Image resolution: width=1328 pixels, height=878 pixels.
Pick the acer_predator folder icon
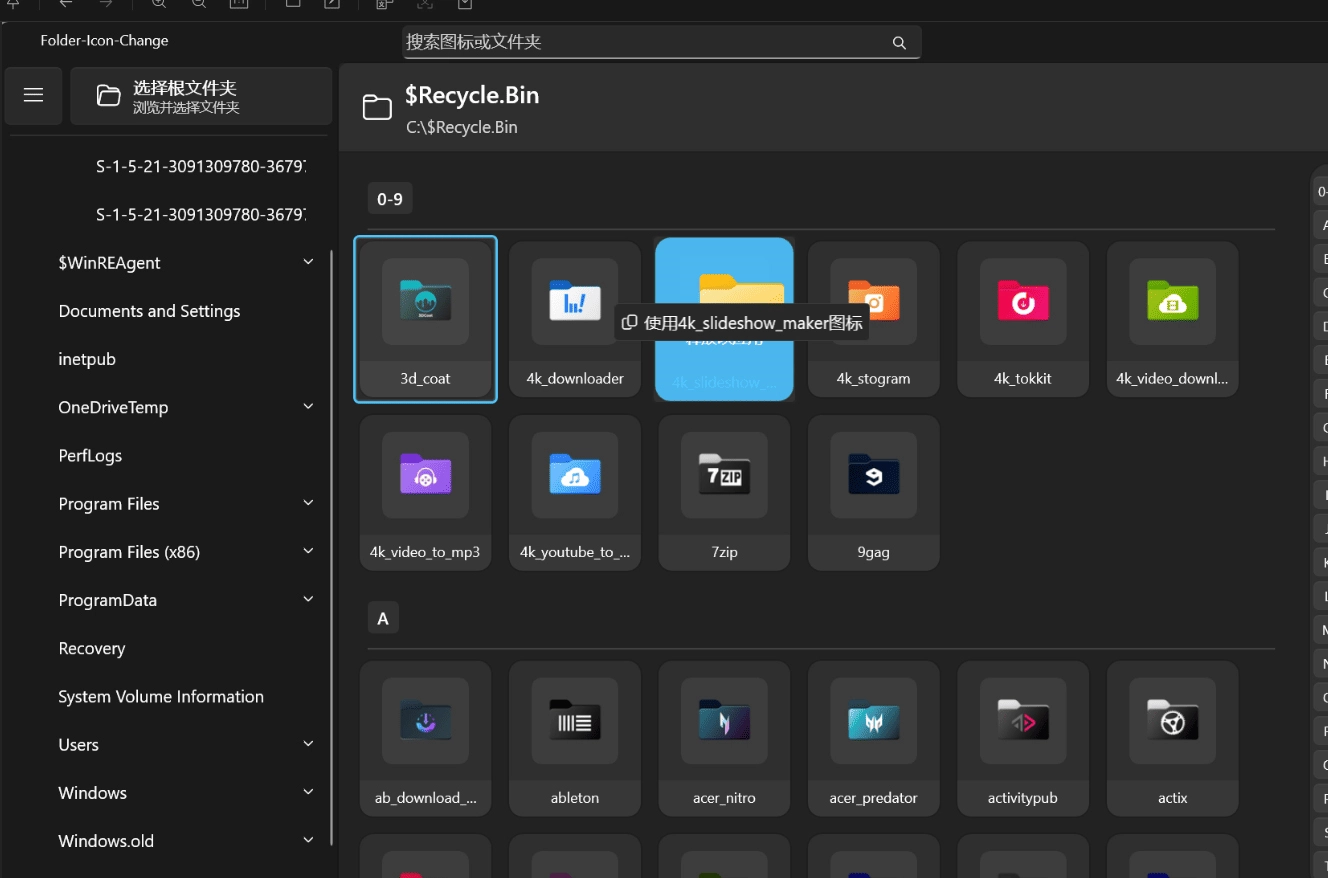click(873, 739)
